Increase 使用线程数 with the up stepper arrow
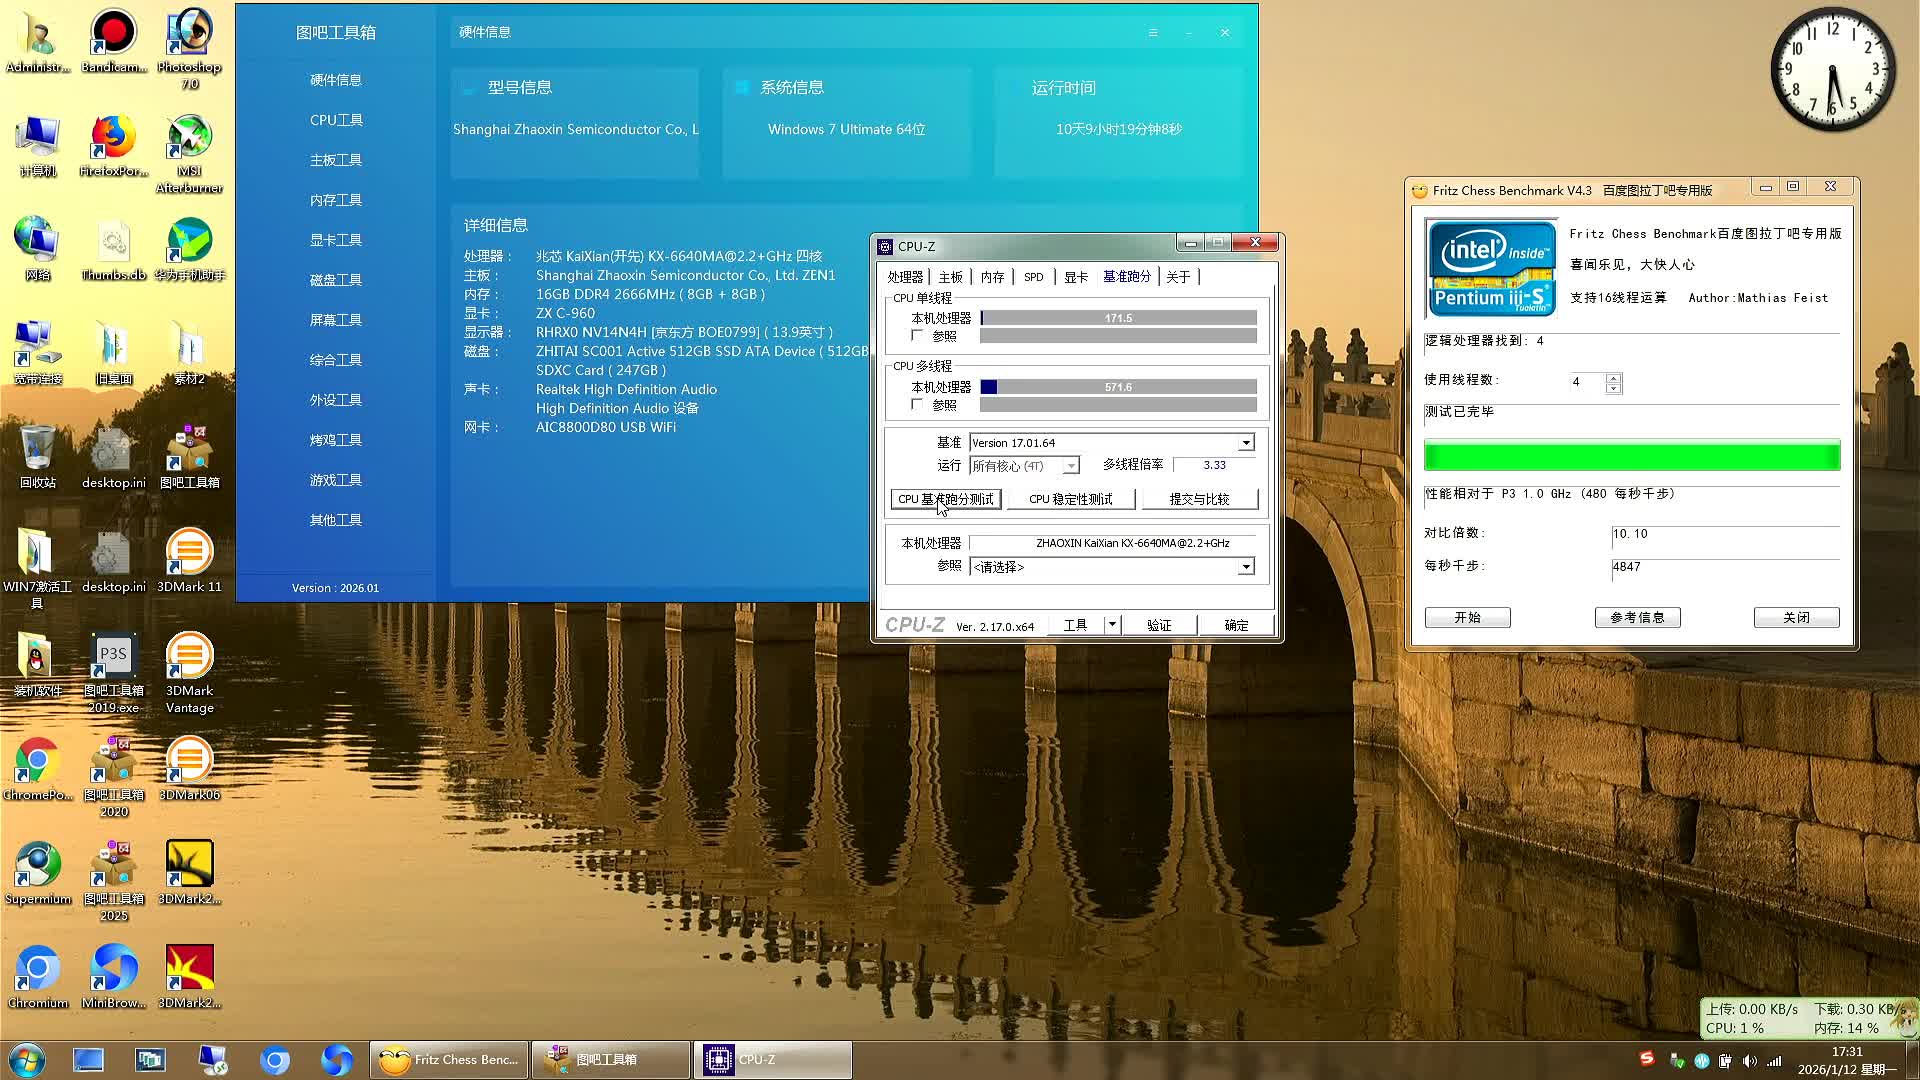This screenshot has width=1920, height=1080. (x=1612, y=377)
